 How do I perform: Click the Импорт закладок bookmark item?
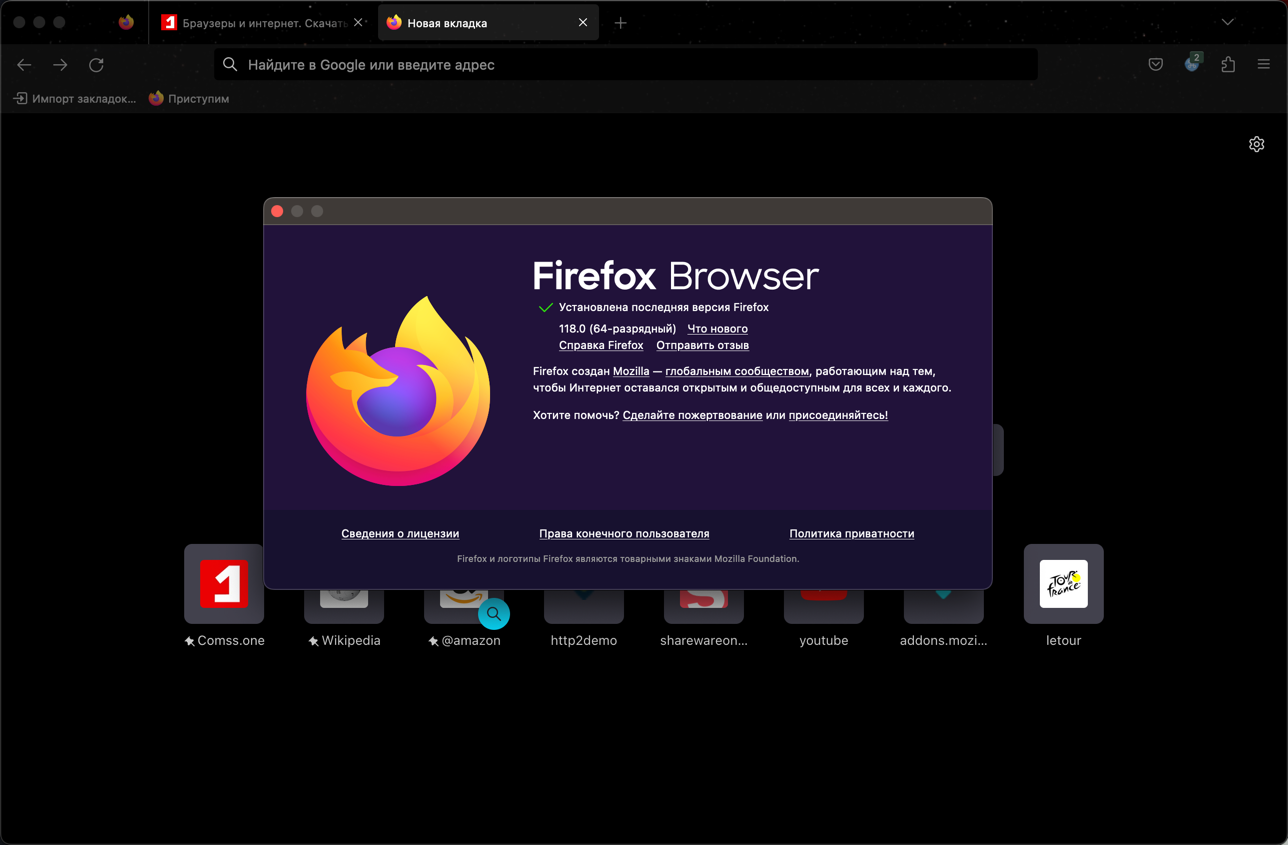(75, 99)
